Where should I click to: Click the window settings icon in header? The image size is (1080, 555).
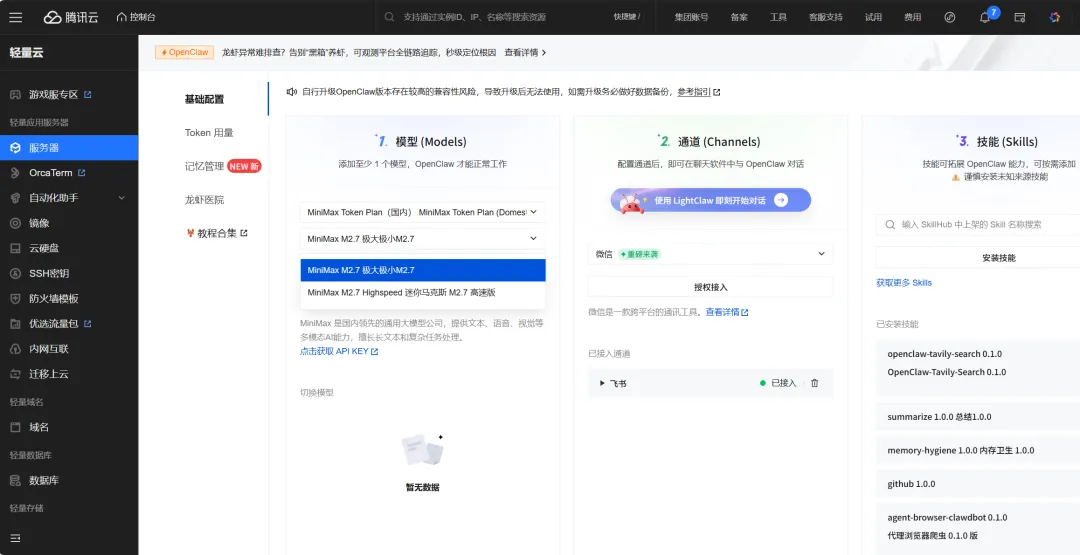click(x=1020, y=17)
